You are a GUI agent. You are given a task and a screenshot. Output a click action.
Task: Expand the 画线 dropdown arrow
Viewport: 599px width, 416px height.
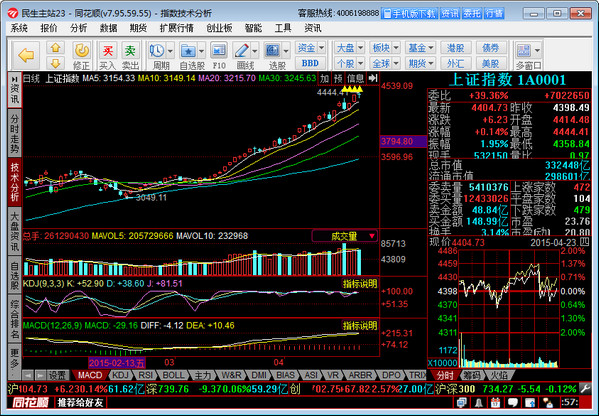[255, 51]
